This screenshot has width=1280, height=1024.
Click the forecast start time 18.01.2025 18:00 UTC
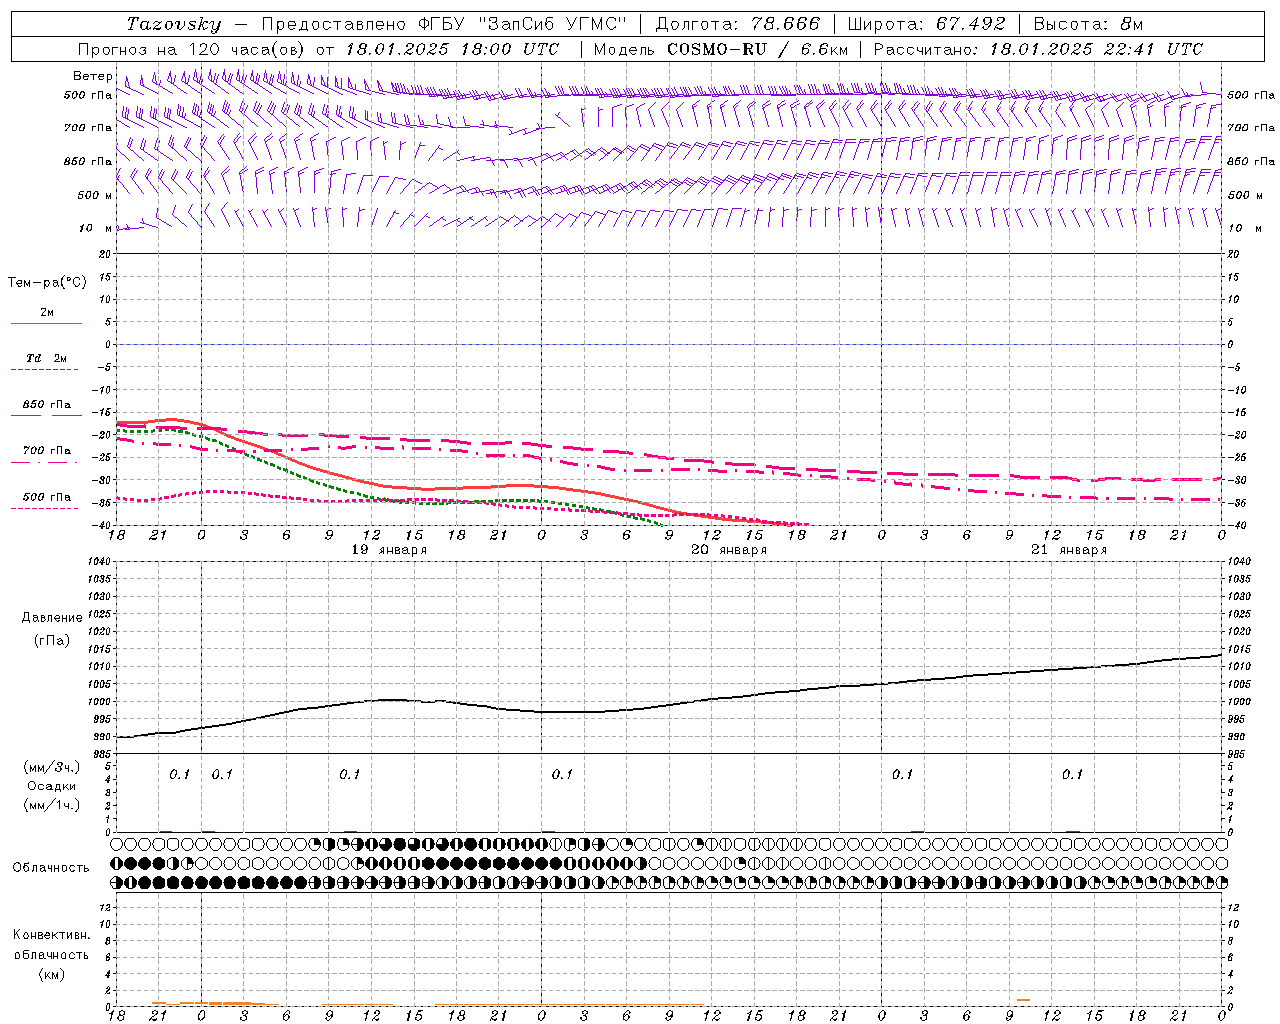[x=452, y=49]
